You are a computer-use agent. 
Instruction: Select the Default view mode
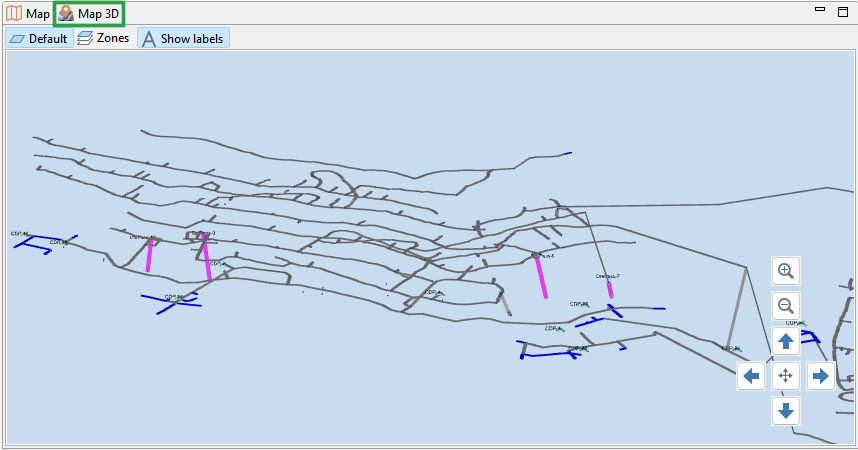pyautogui.click(x=39, y=38)
